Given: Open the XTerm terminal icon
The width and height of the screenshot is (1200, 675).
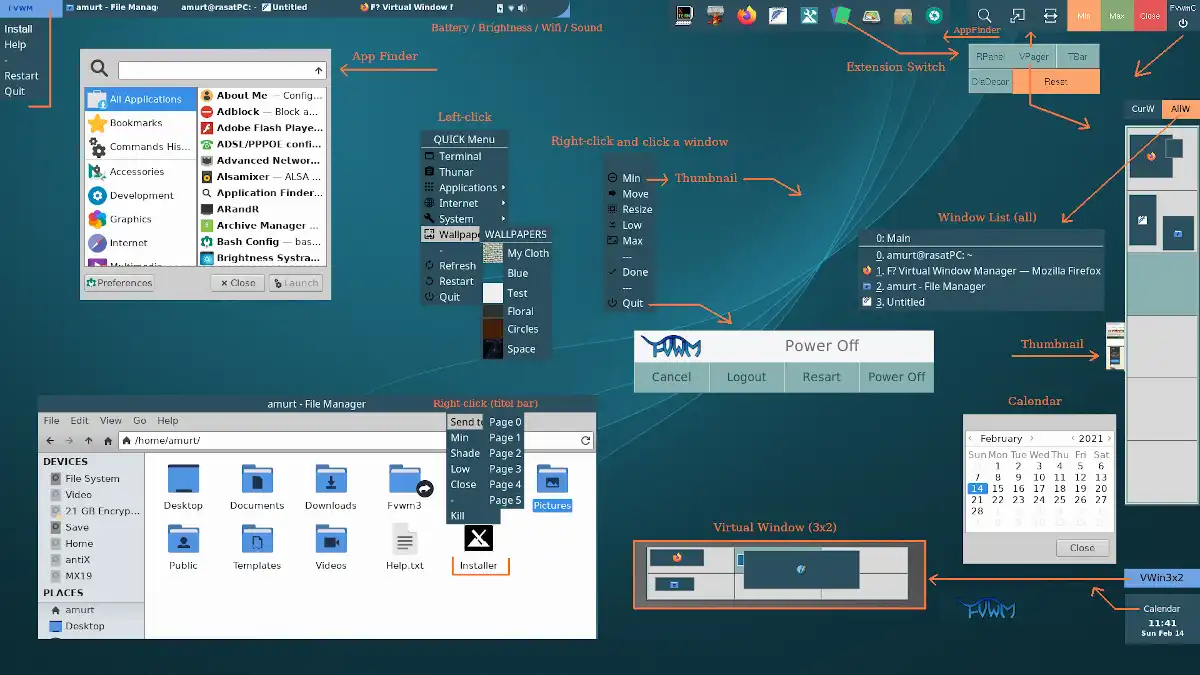Looking at the screenshot, I should tap(685, 15).
